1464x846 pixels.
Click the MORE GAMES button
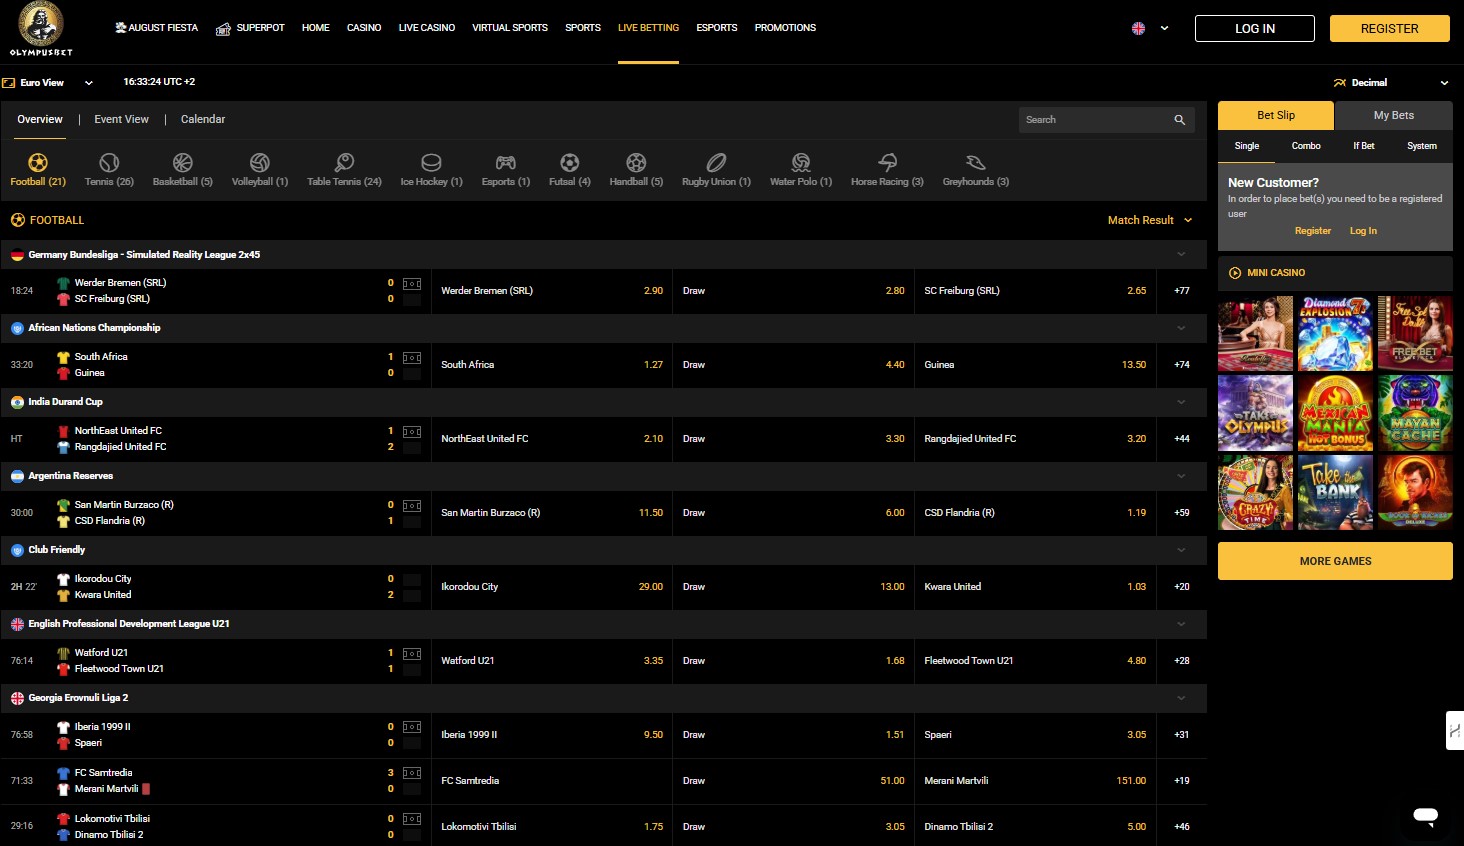point(1335,561)
